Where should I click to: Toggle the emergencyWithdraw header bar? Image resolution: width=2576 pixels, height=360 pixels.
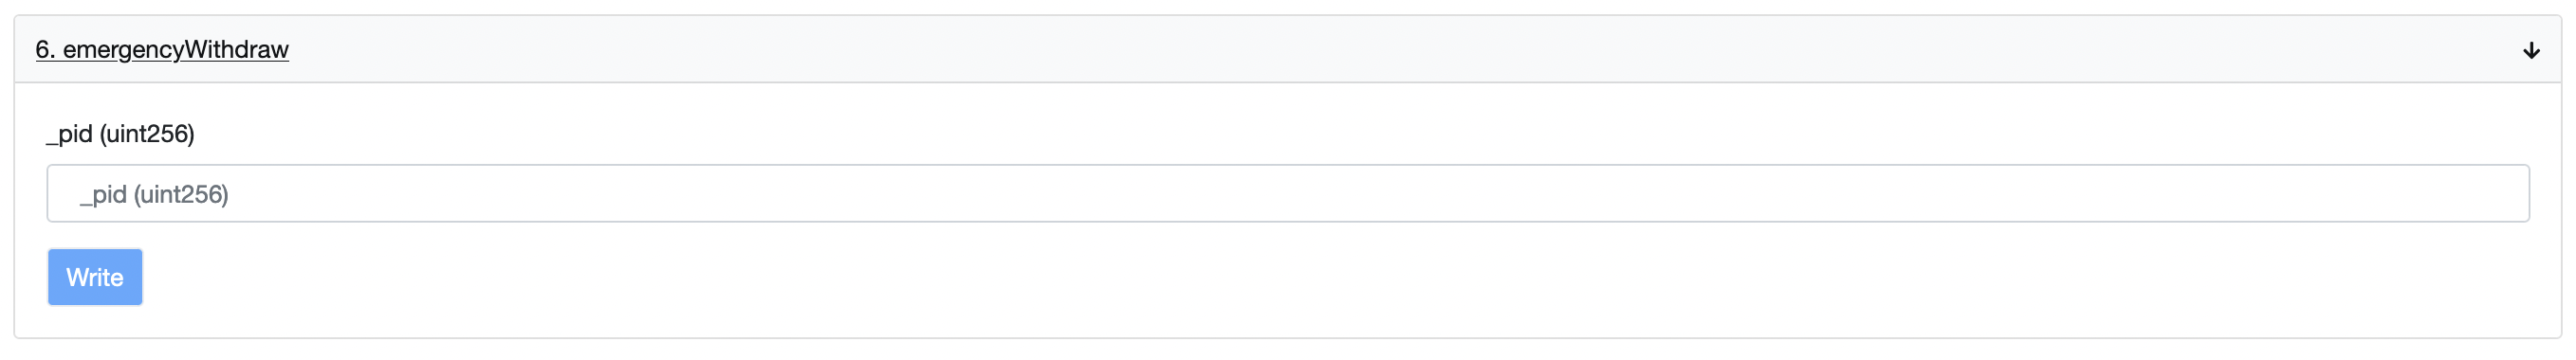tap(1288, 49)
